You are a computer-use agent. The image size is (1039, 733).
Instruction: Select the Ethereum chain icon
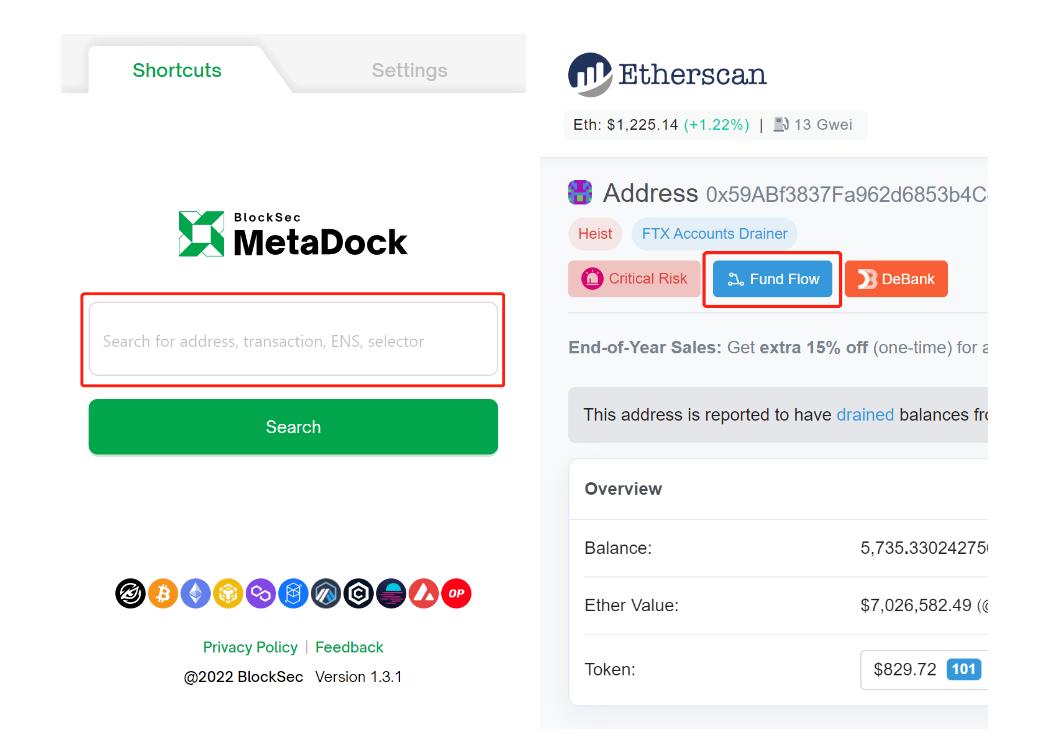point(196,594)
